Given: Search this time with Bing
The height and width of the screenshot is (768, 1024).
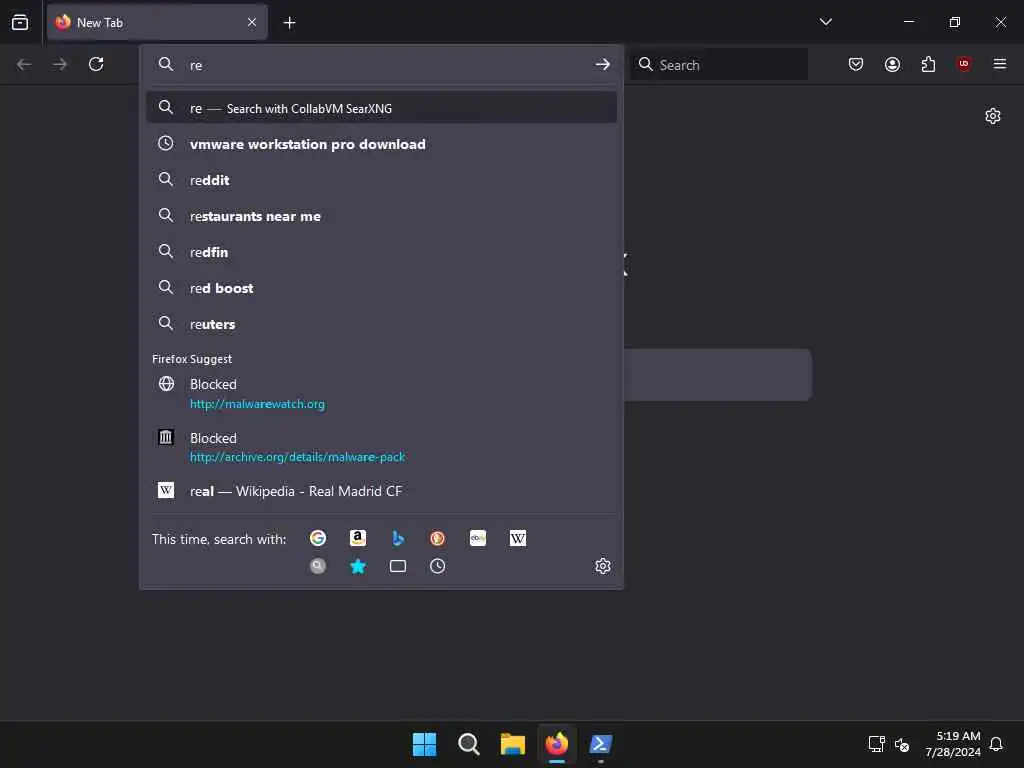Looking at the screenshot, I should pyautogui.click(x=398, y=538).
